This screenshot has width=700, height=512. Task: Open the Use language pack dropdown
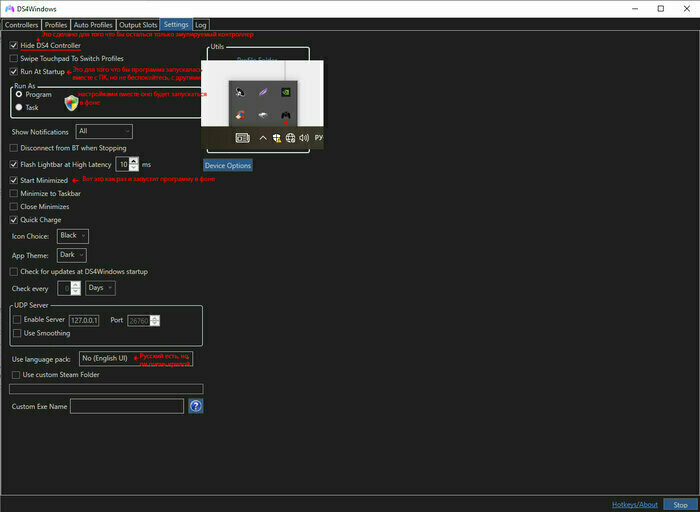(136, 358)
